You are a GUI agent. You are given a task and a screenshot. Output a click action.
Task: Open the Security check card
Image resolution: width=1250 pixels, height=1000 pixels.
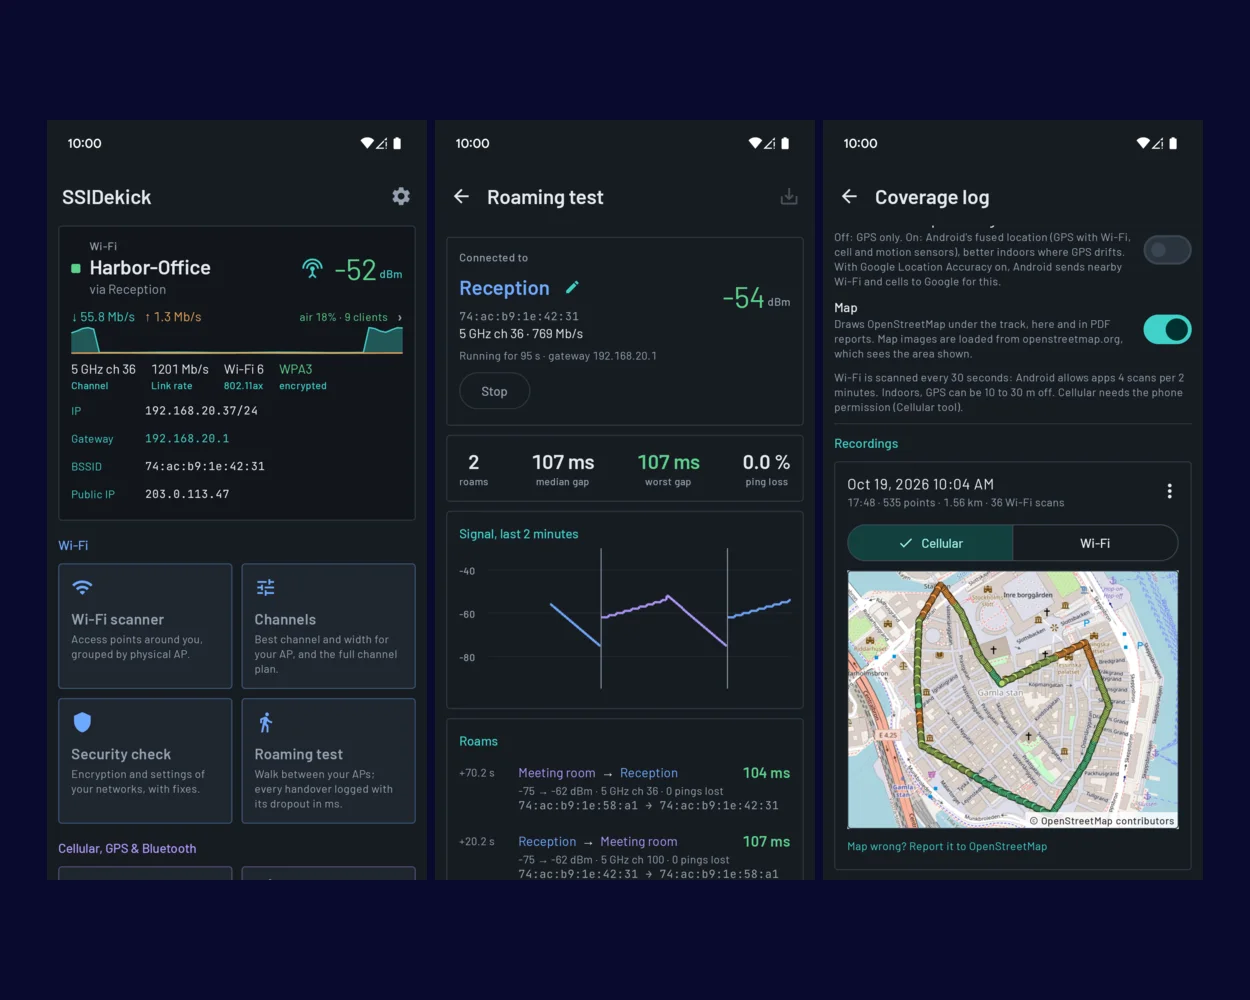coord(145,761)
